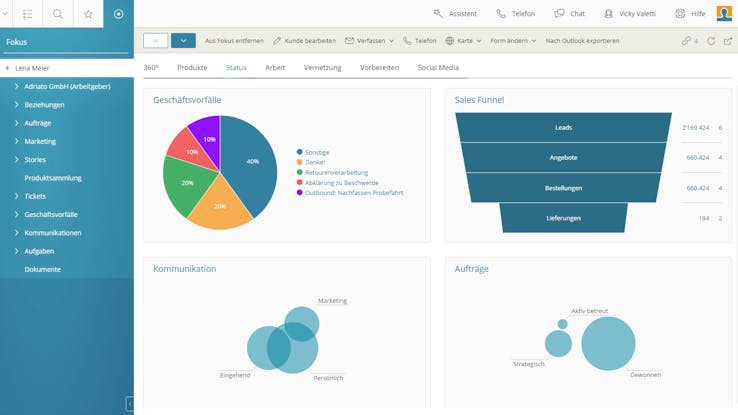Click Nach Outlook exportieren
Image resolution: width=738 pixels, height=415 pixels.
pos(582,41)
